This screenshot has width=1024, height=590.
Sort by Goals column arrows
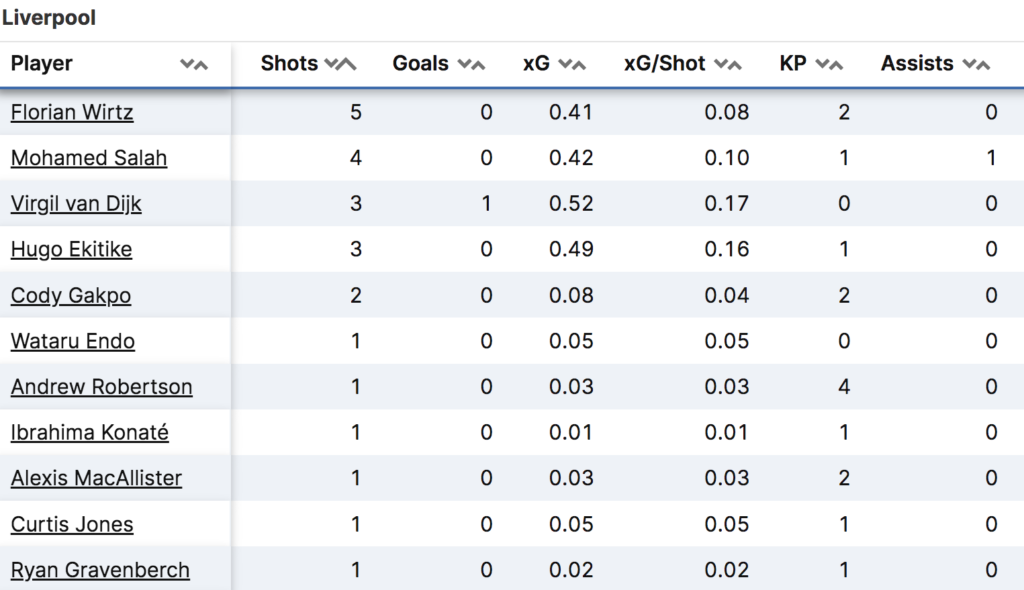(472, 64)
